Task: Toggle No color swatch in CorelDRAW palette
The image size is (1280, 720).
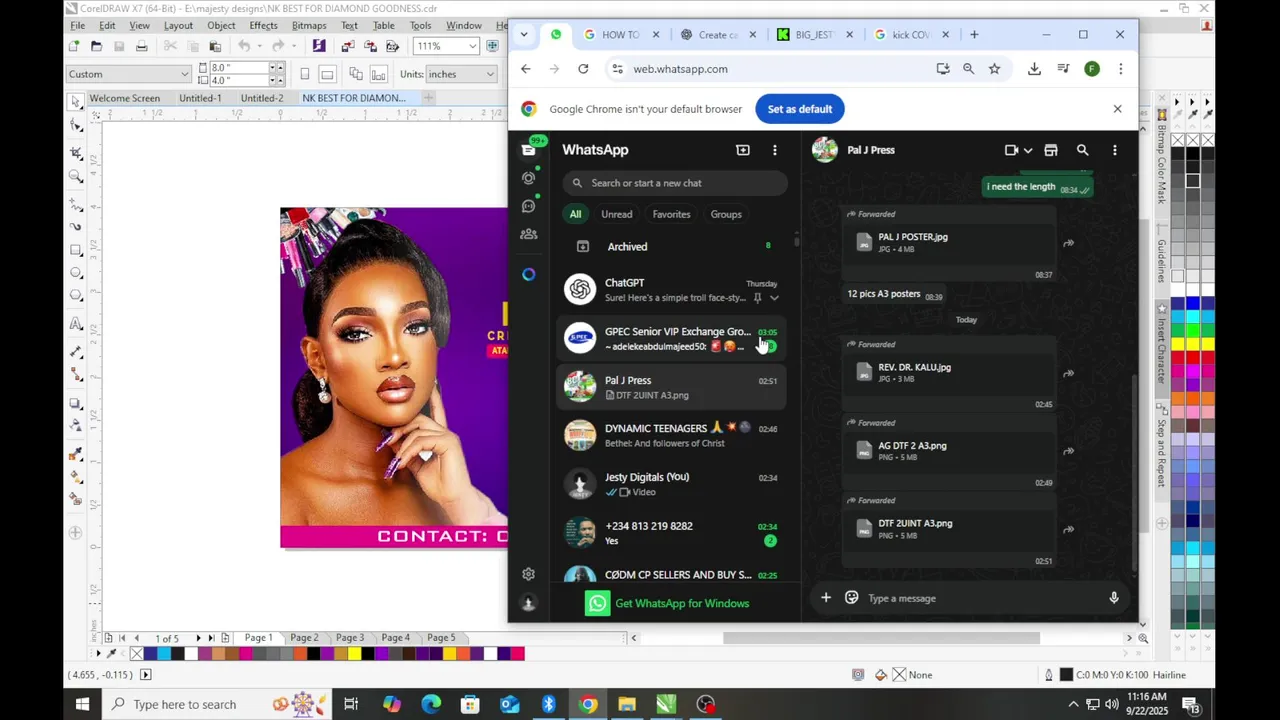Action: pyautogui.click(x=136, y=654)
